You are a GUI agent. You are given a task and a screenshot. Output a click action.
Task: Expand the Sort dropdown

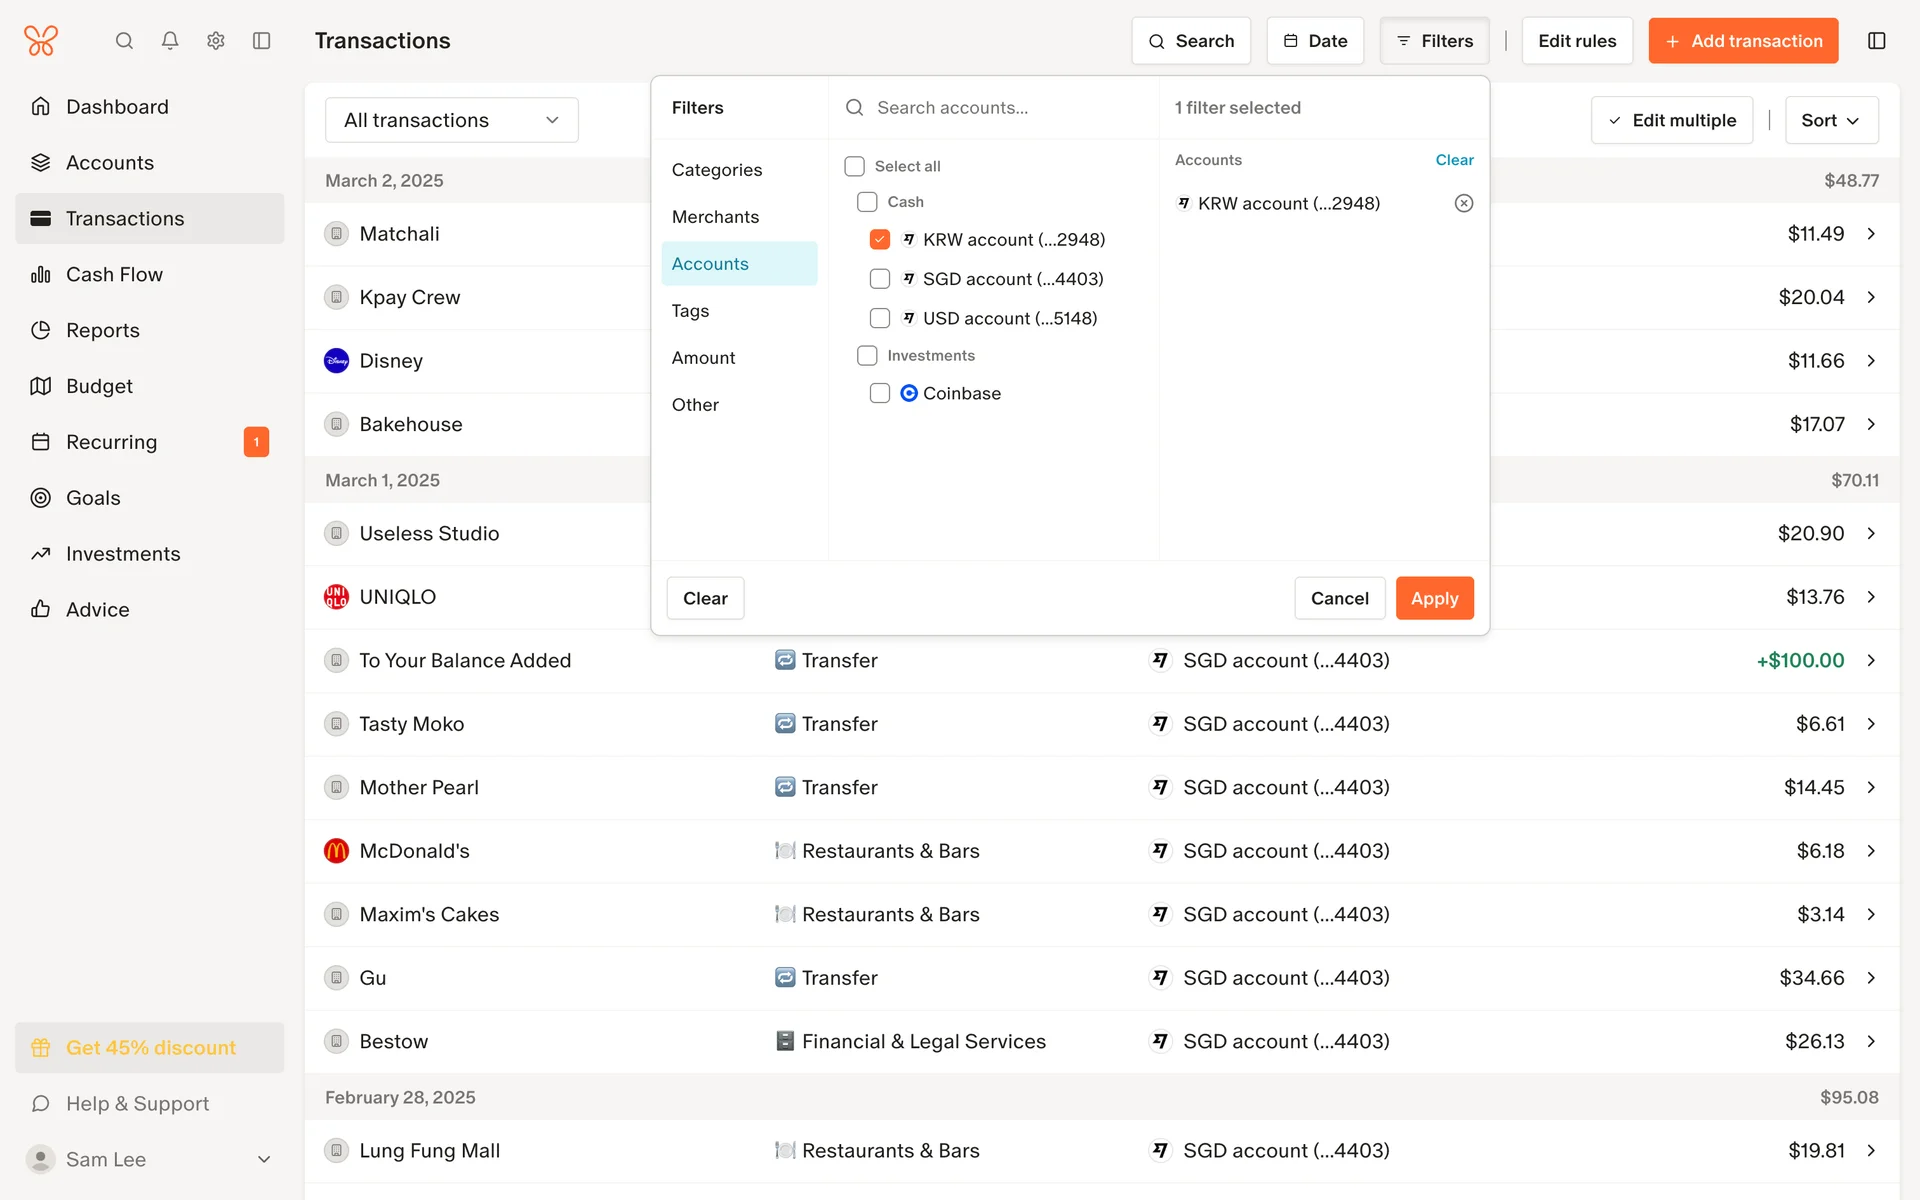pos(1830,120)
